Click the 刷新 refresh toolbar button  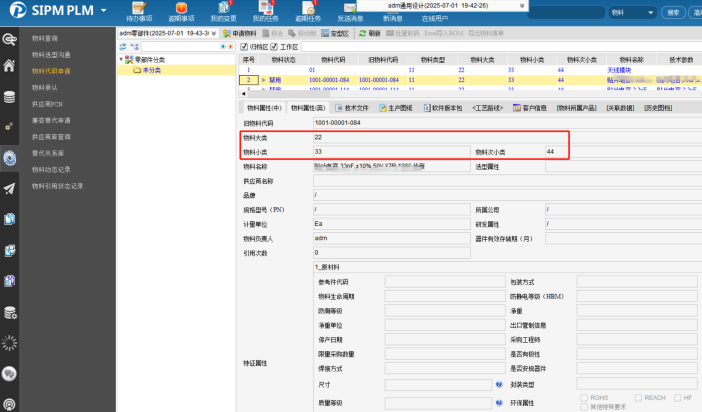[x=370, y=34]
